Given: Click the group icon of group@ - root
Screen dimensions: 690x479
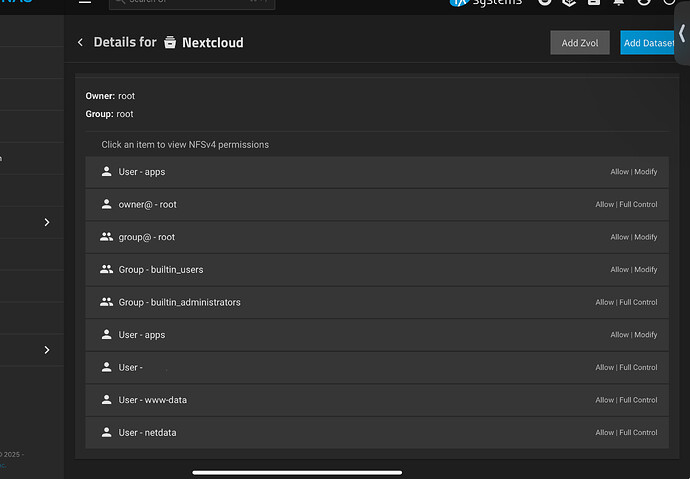Looking at the screenshot, I should coord(106,237).
